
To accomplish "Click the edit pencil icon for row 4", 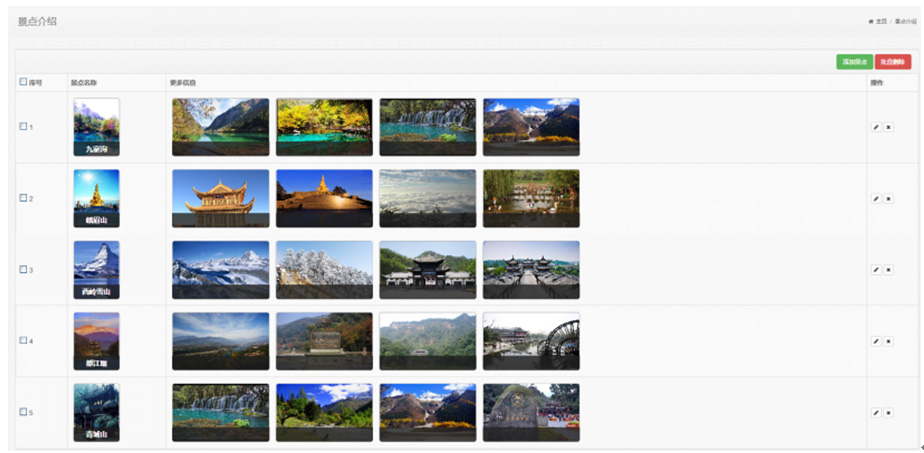I will pos(876,341).
